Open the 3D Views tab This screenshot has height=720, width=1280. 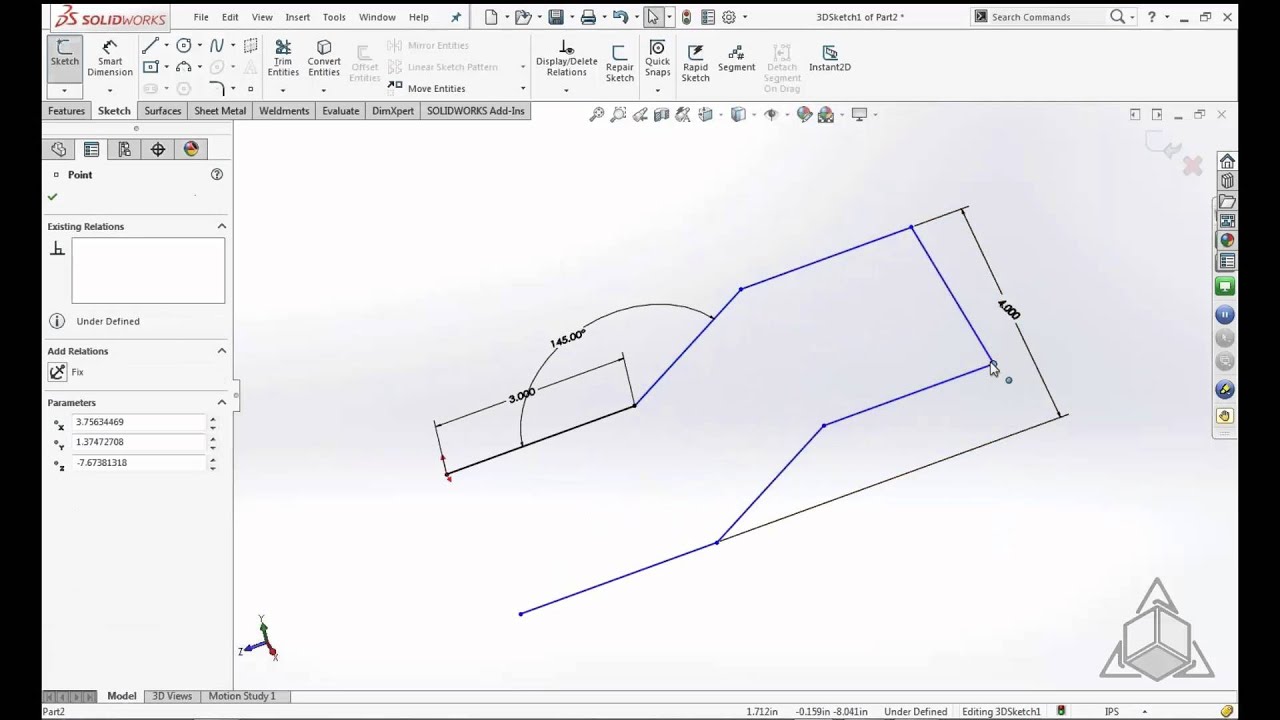coord(172,696)
